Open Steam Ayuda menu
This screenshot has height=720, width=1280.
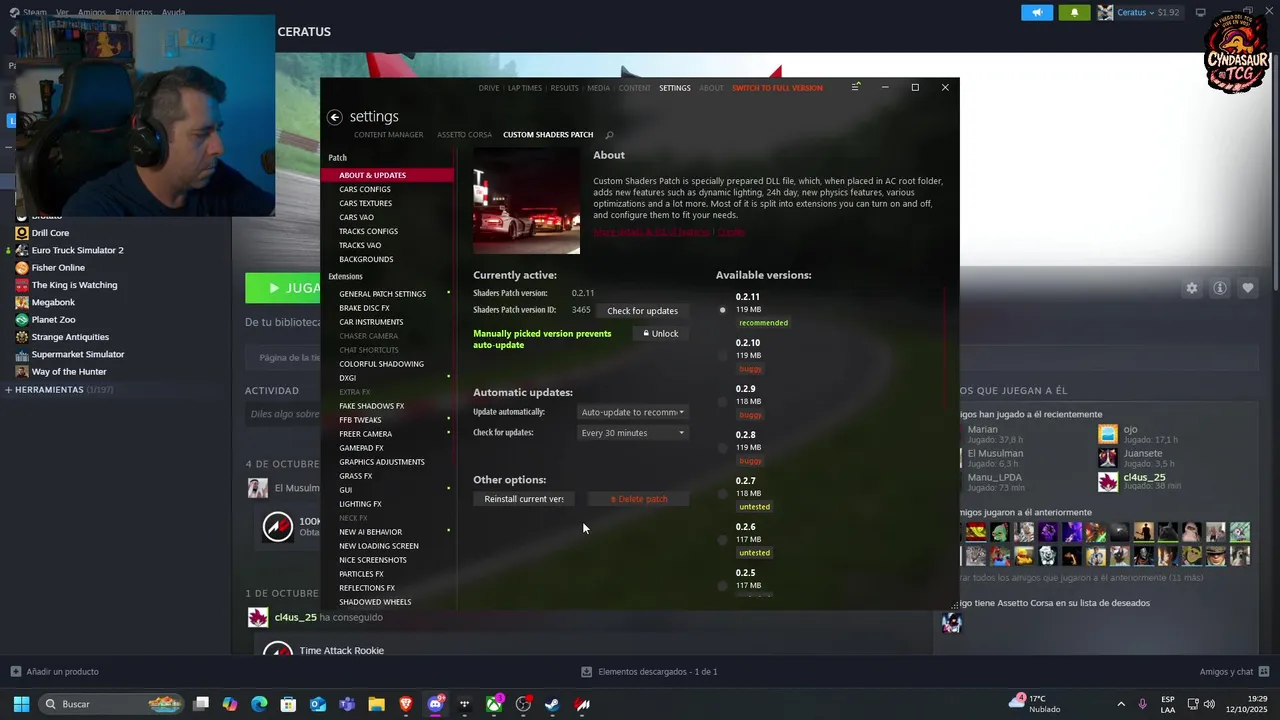point(173,12)
